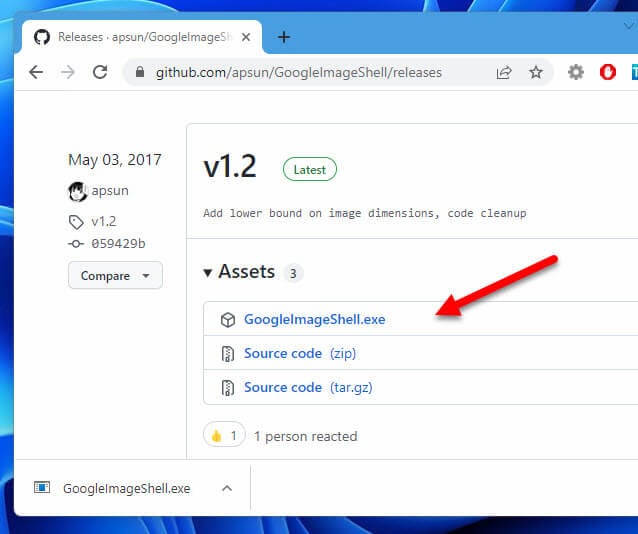Viewport: 638px width, 534px height.
Task: Open apsun's user avatar
Action: pyautogui.click(x=77, y=191)
